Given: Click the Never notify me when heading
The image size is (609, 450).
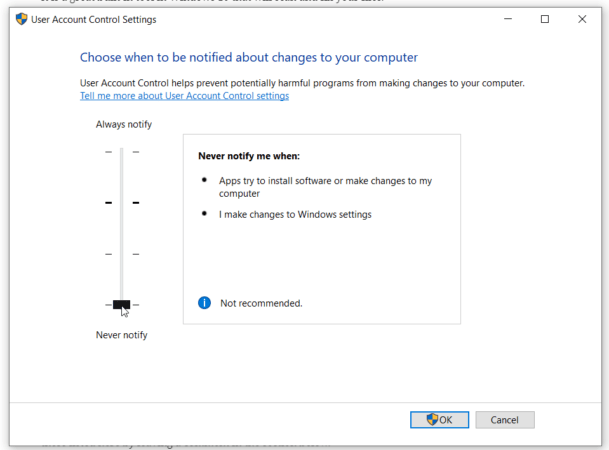Looking at the screenshot, I should 249,156.
